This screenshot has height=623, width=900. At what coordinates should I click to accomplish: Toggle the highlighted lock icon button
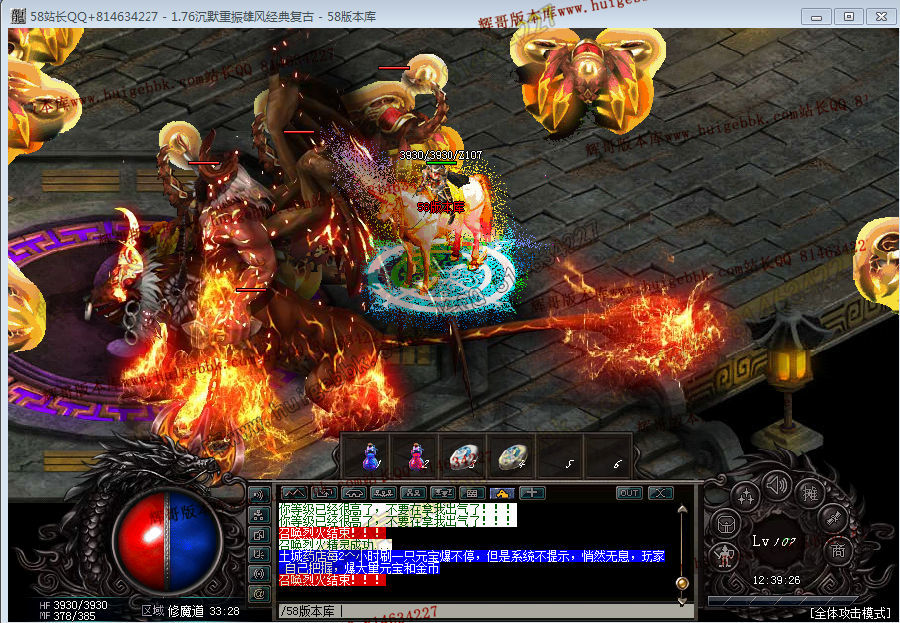(x=502, y=493)
